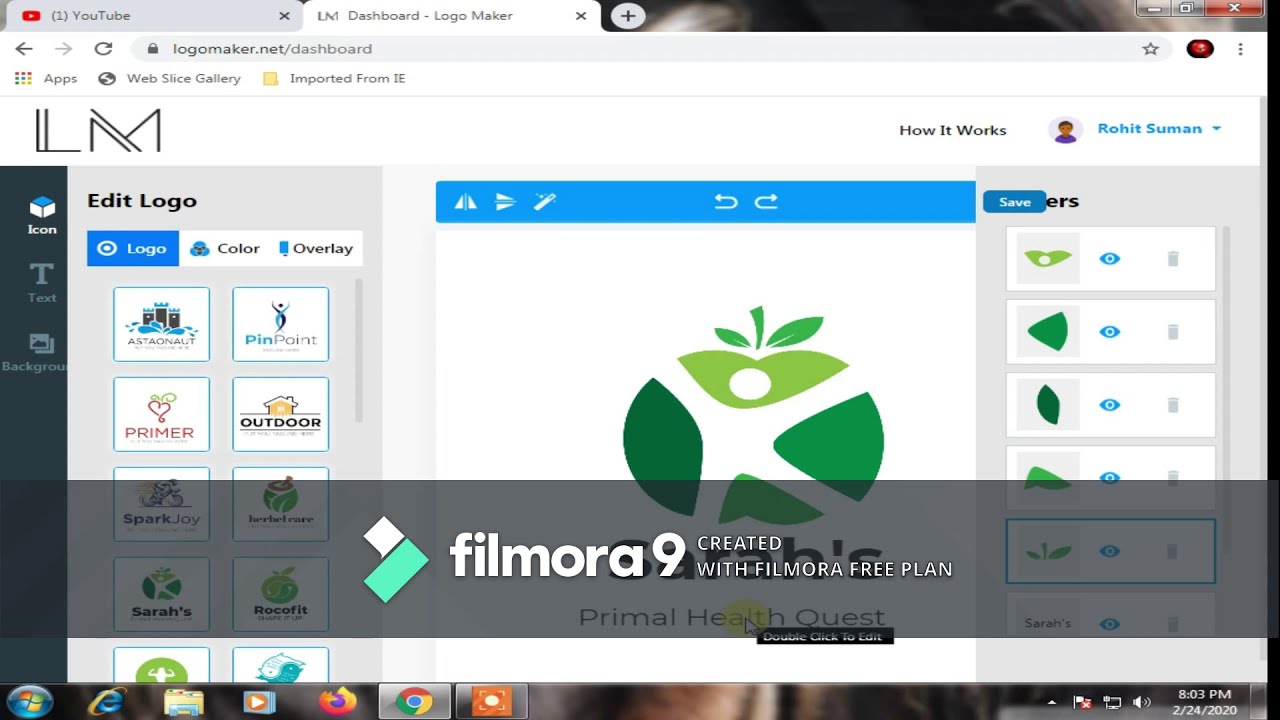Click the logo template list scrollbar
Screen dimensions: 1280x720
coord(359,350)
